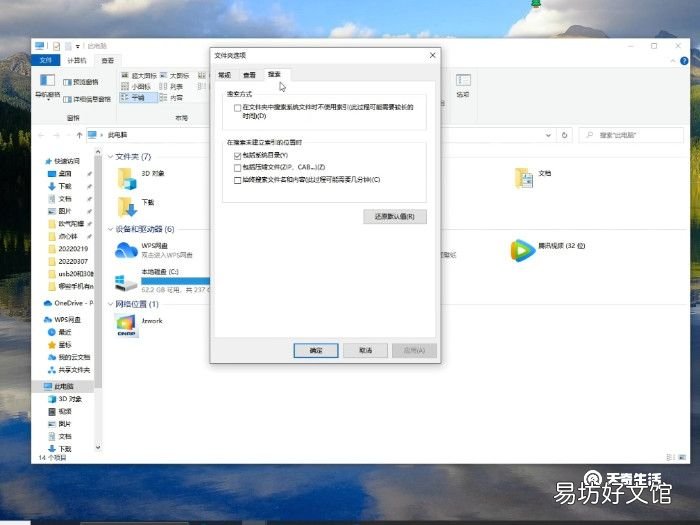This screenshot has width=700, height=525.
Task: Close the Folder Options dialog with X
Action: [x=432, y=55]
